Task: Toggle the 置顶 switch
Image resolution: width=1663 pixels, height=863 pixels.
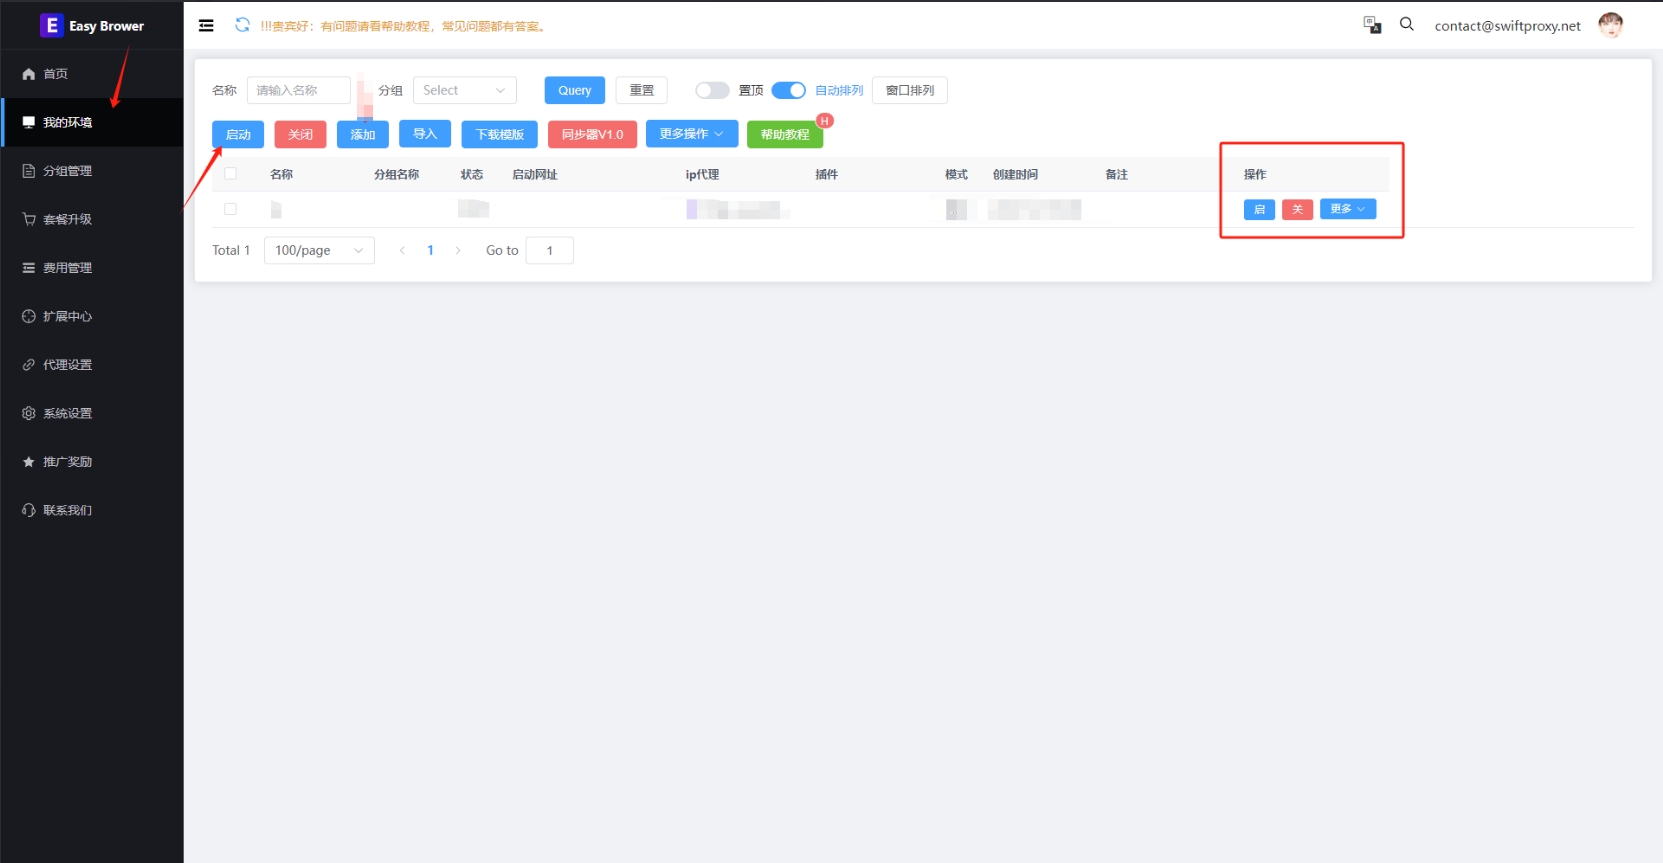Action: pos(712,90)
